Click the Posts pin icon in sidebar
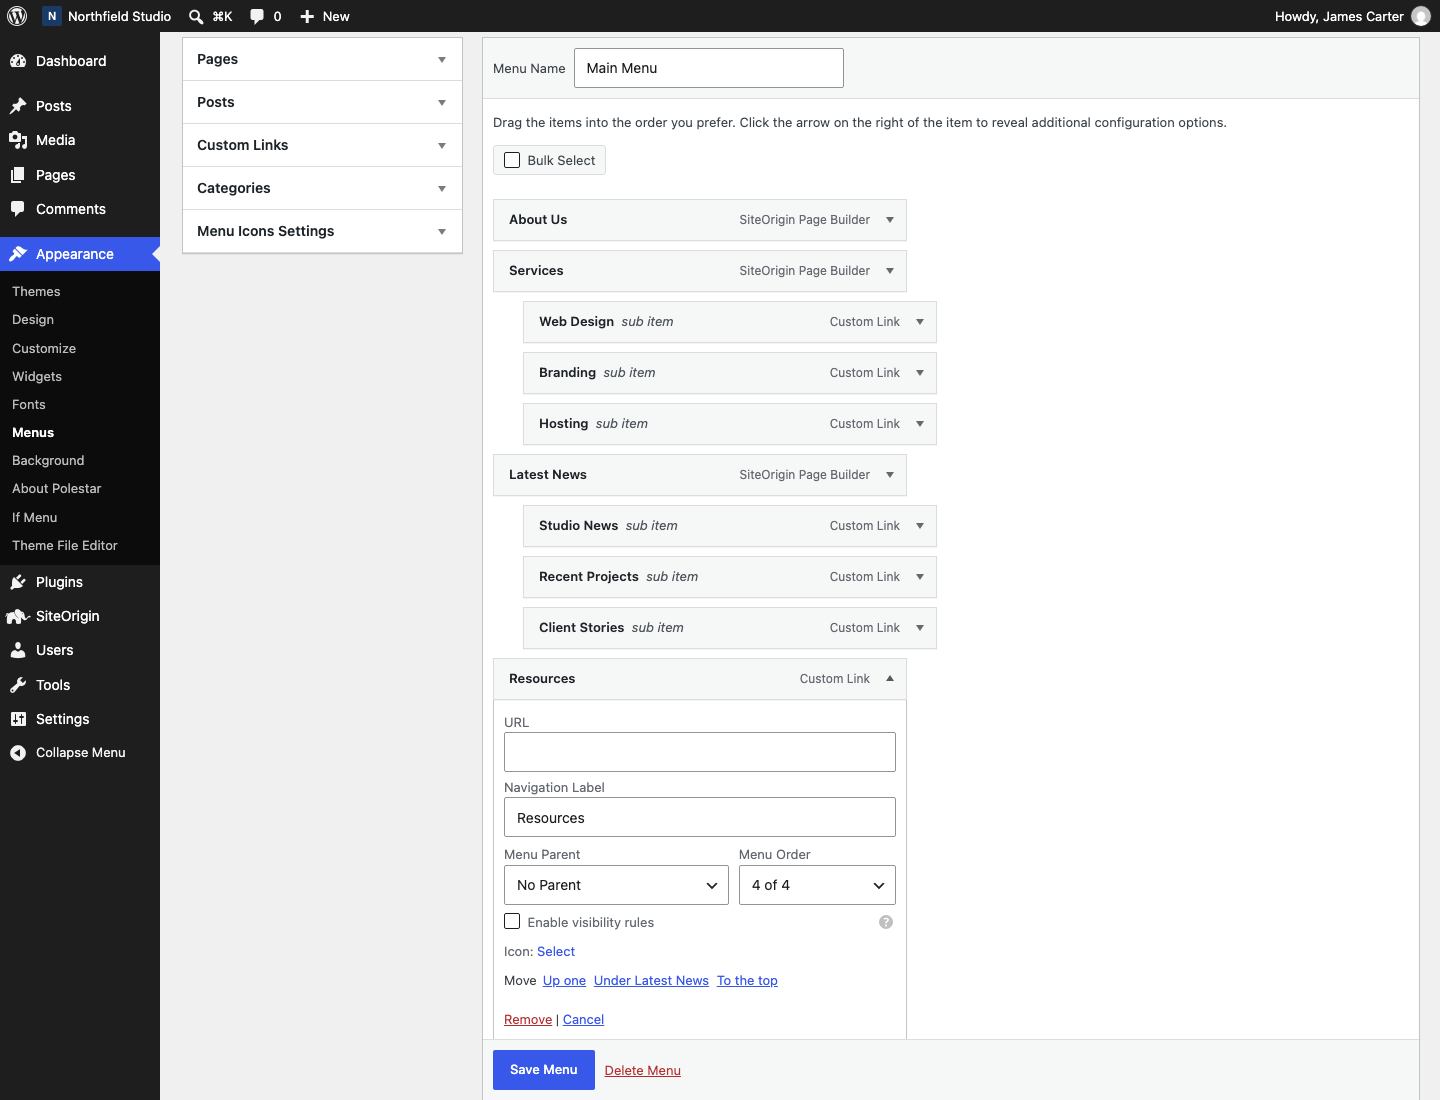This screenshot has width=1440, height=1100. 18,106
